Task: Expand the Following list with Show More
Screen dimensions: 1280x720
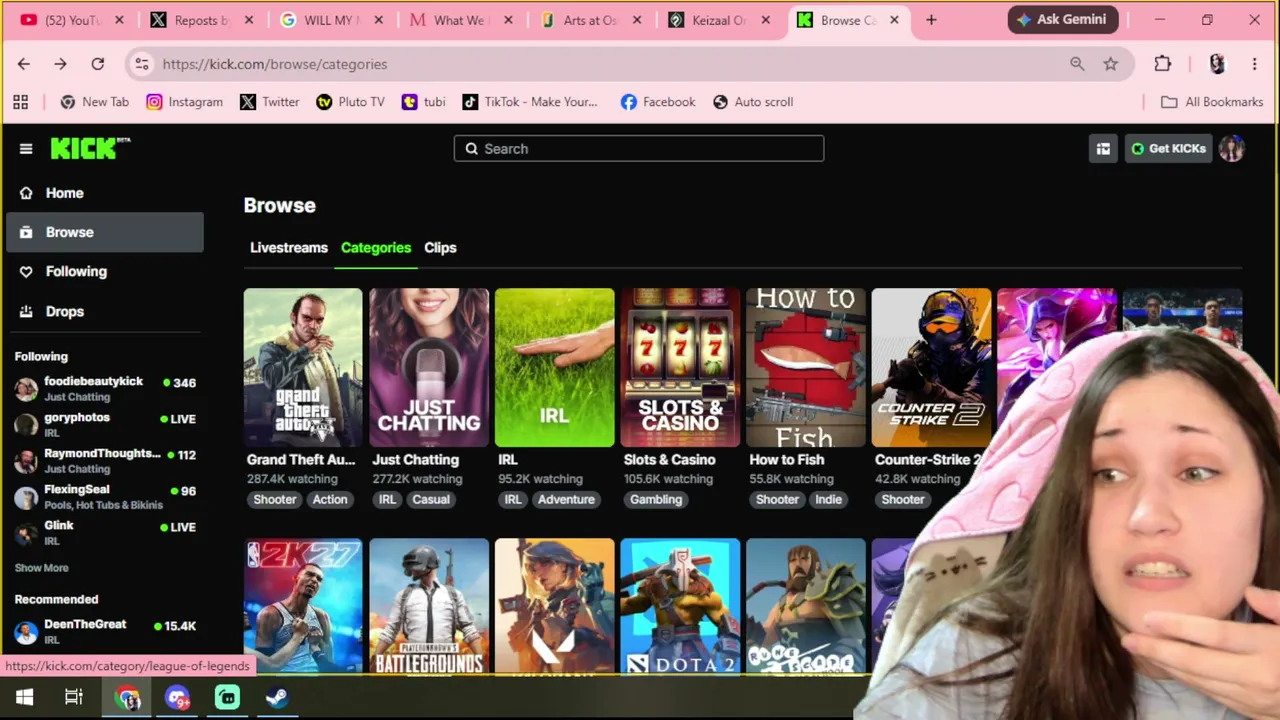Action: click(x=42, y=568)
